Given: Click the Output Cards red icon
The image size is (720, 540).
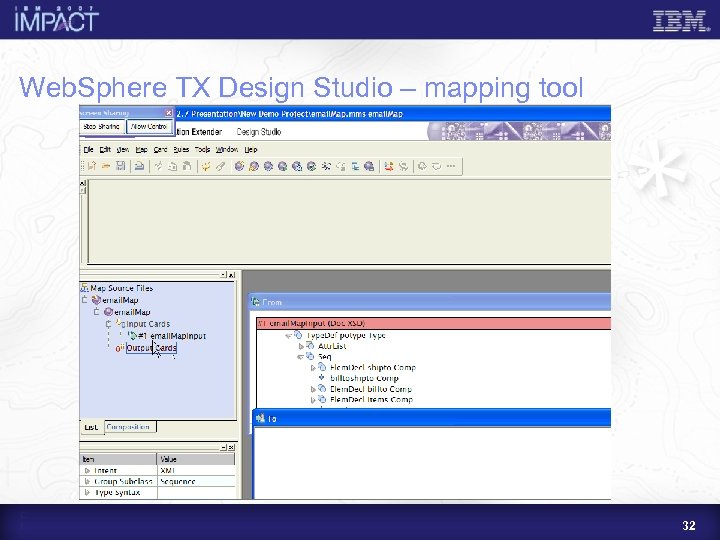Looking at the screenshot, I should tap(119, 348).
